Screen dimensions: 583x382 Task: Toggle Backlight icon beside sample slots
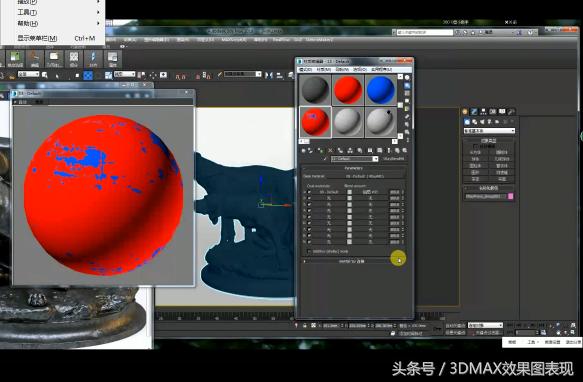tap(407, 86)
